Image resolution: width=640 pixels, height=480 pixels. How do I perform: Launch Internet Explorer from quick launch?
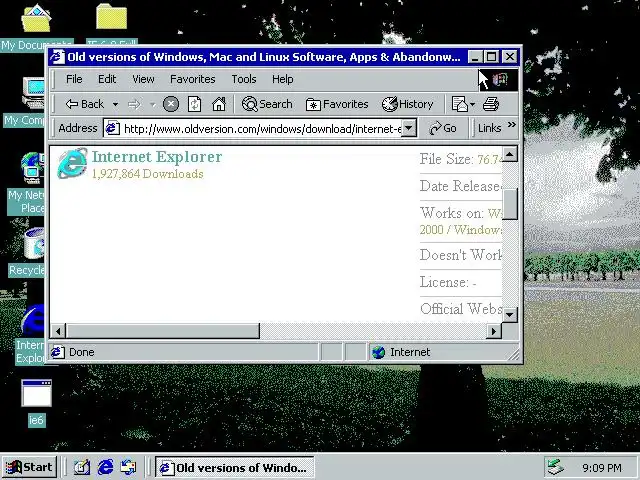pyautogui.click(x=105, y=467)
